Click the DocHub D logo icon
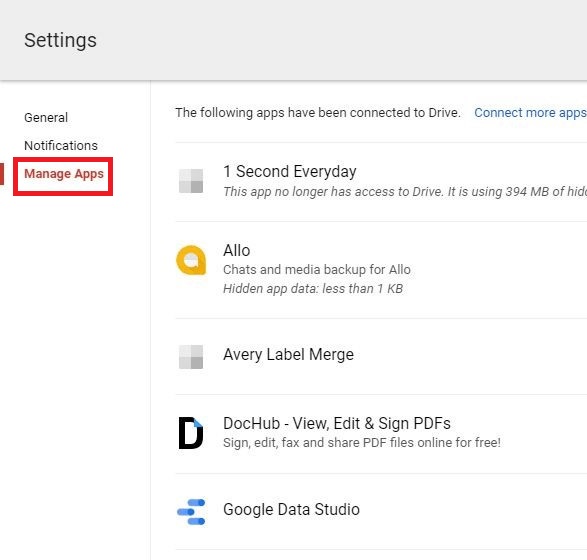Screen dimensions: 587x560 coord(191,433)
